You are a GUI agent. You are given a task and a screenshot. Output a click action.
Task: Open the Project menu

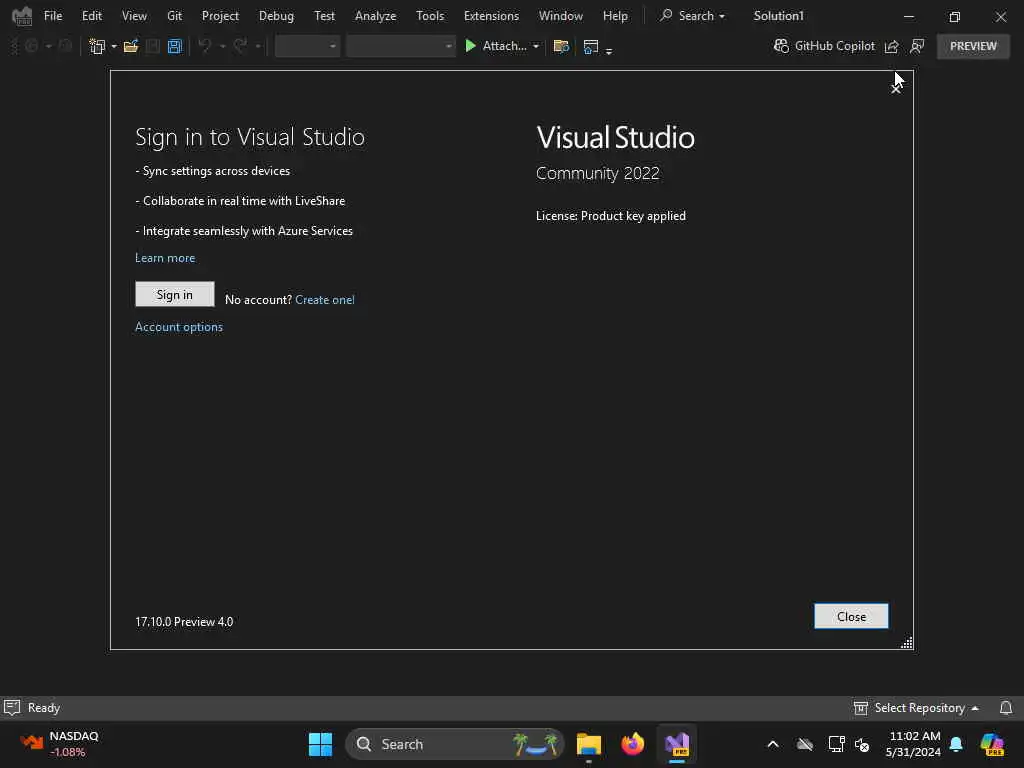(x=220, y=16)
